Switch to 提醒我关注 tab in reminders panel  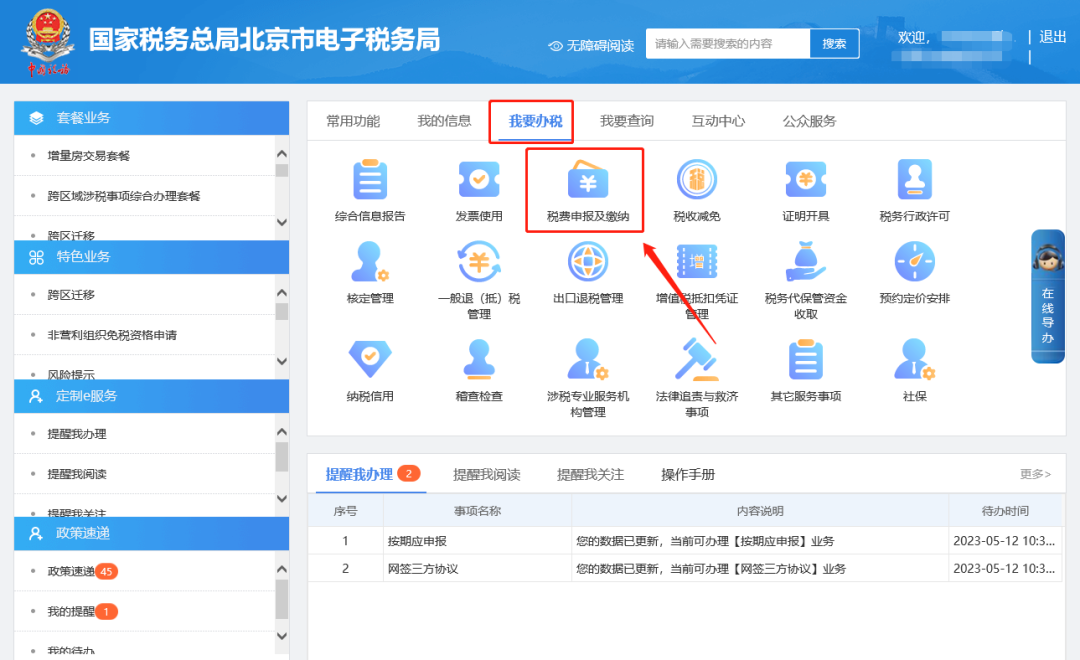590,475
